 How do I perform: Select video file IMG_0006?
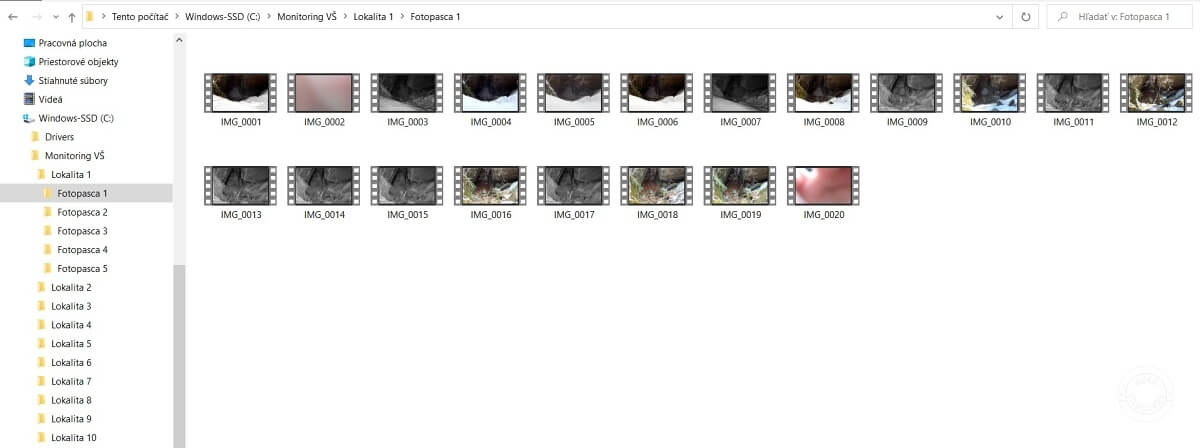[x=657, y=100]
